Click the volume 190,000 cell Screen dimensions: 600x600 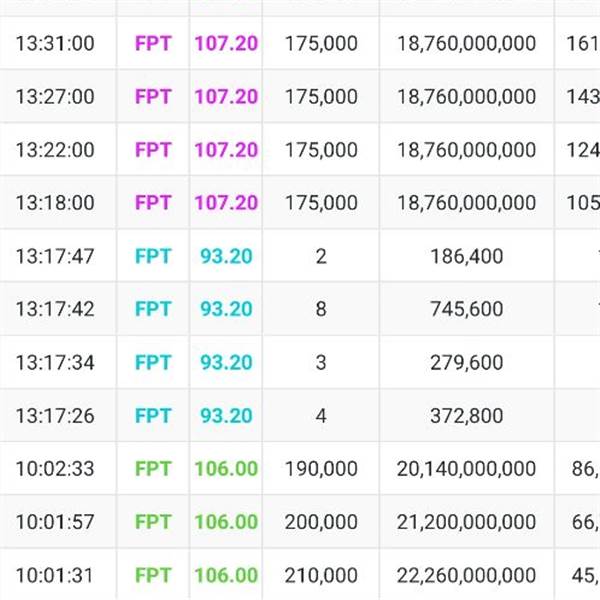pos(321,468)
